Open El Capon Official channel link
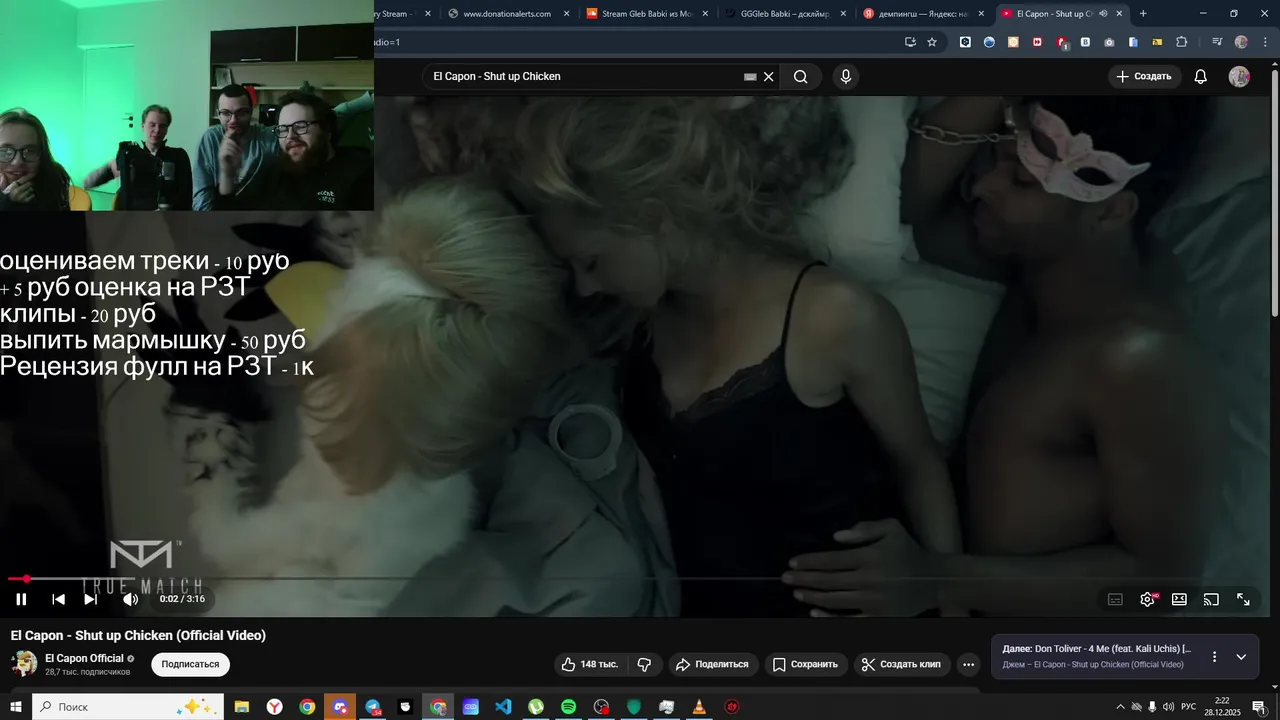The height and width of the screenshot is (720, 1280). click(84, 658)
